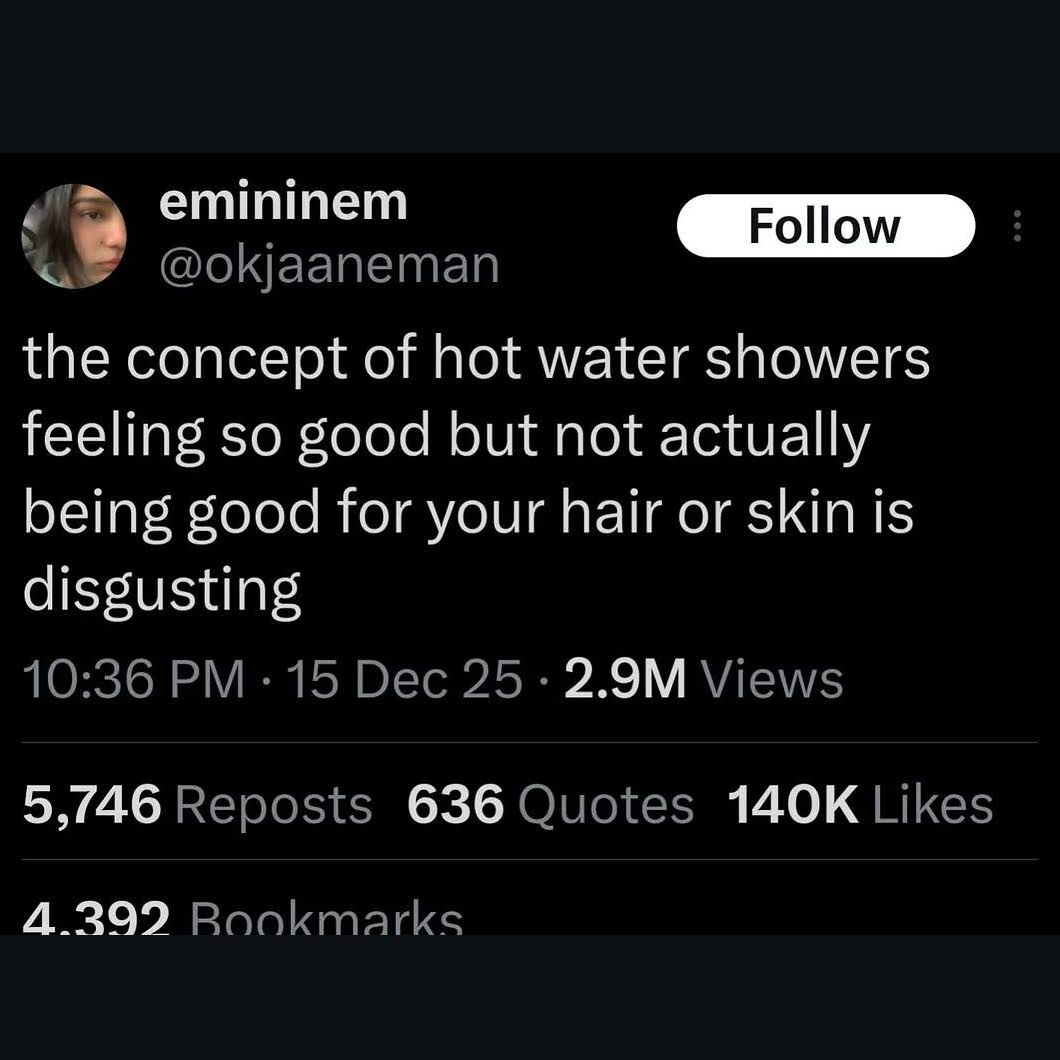Screen dimensions: 1060x1060
Task: Click the 5,746 repost count number
Action: coord(91,805)
